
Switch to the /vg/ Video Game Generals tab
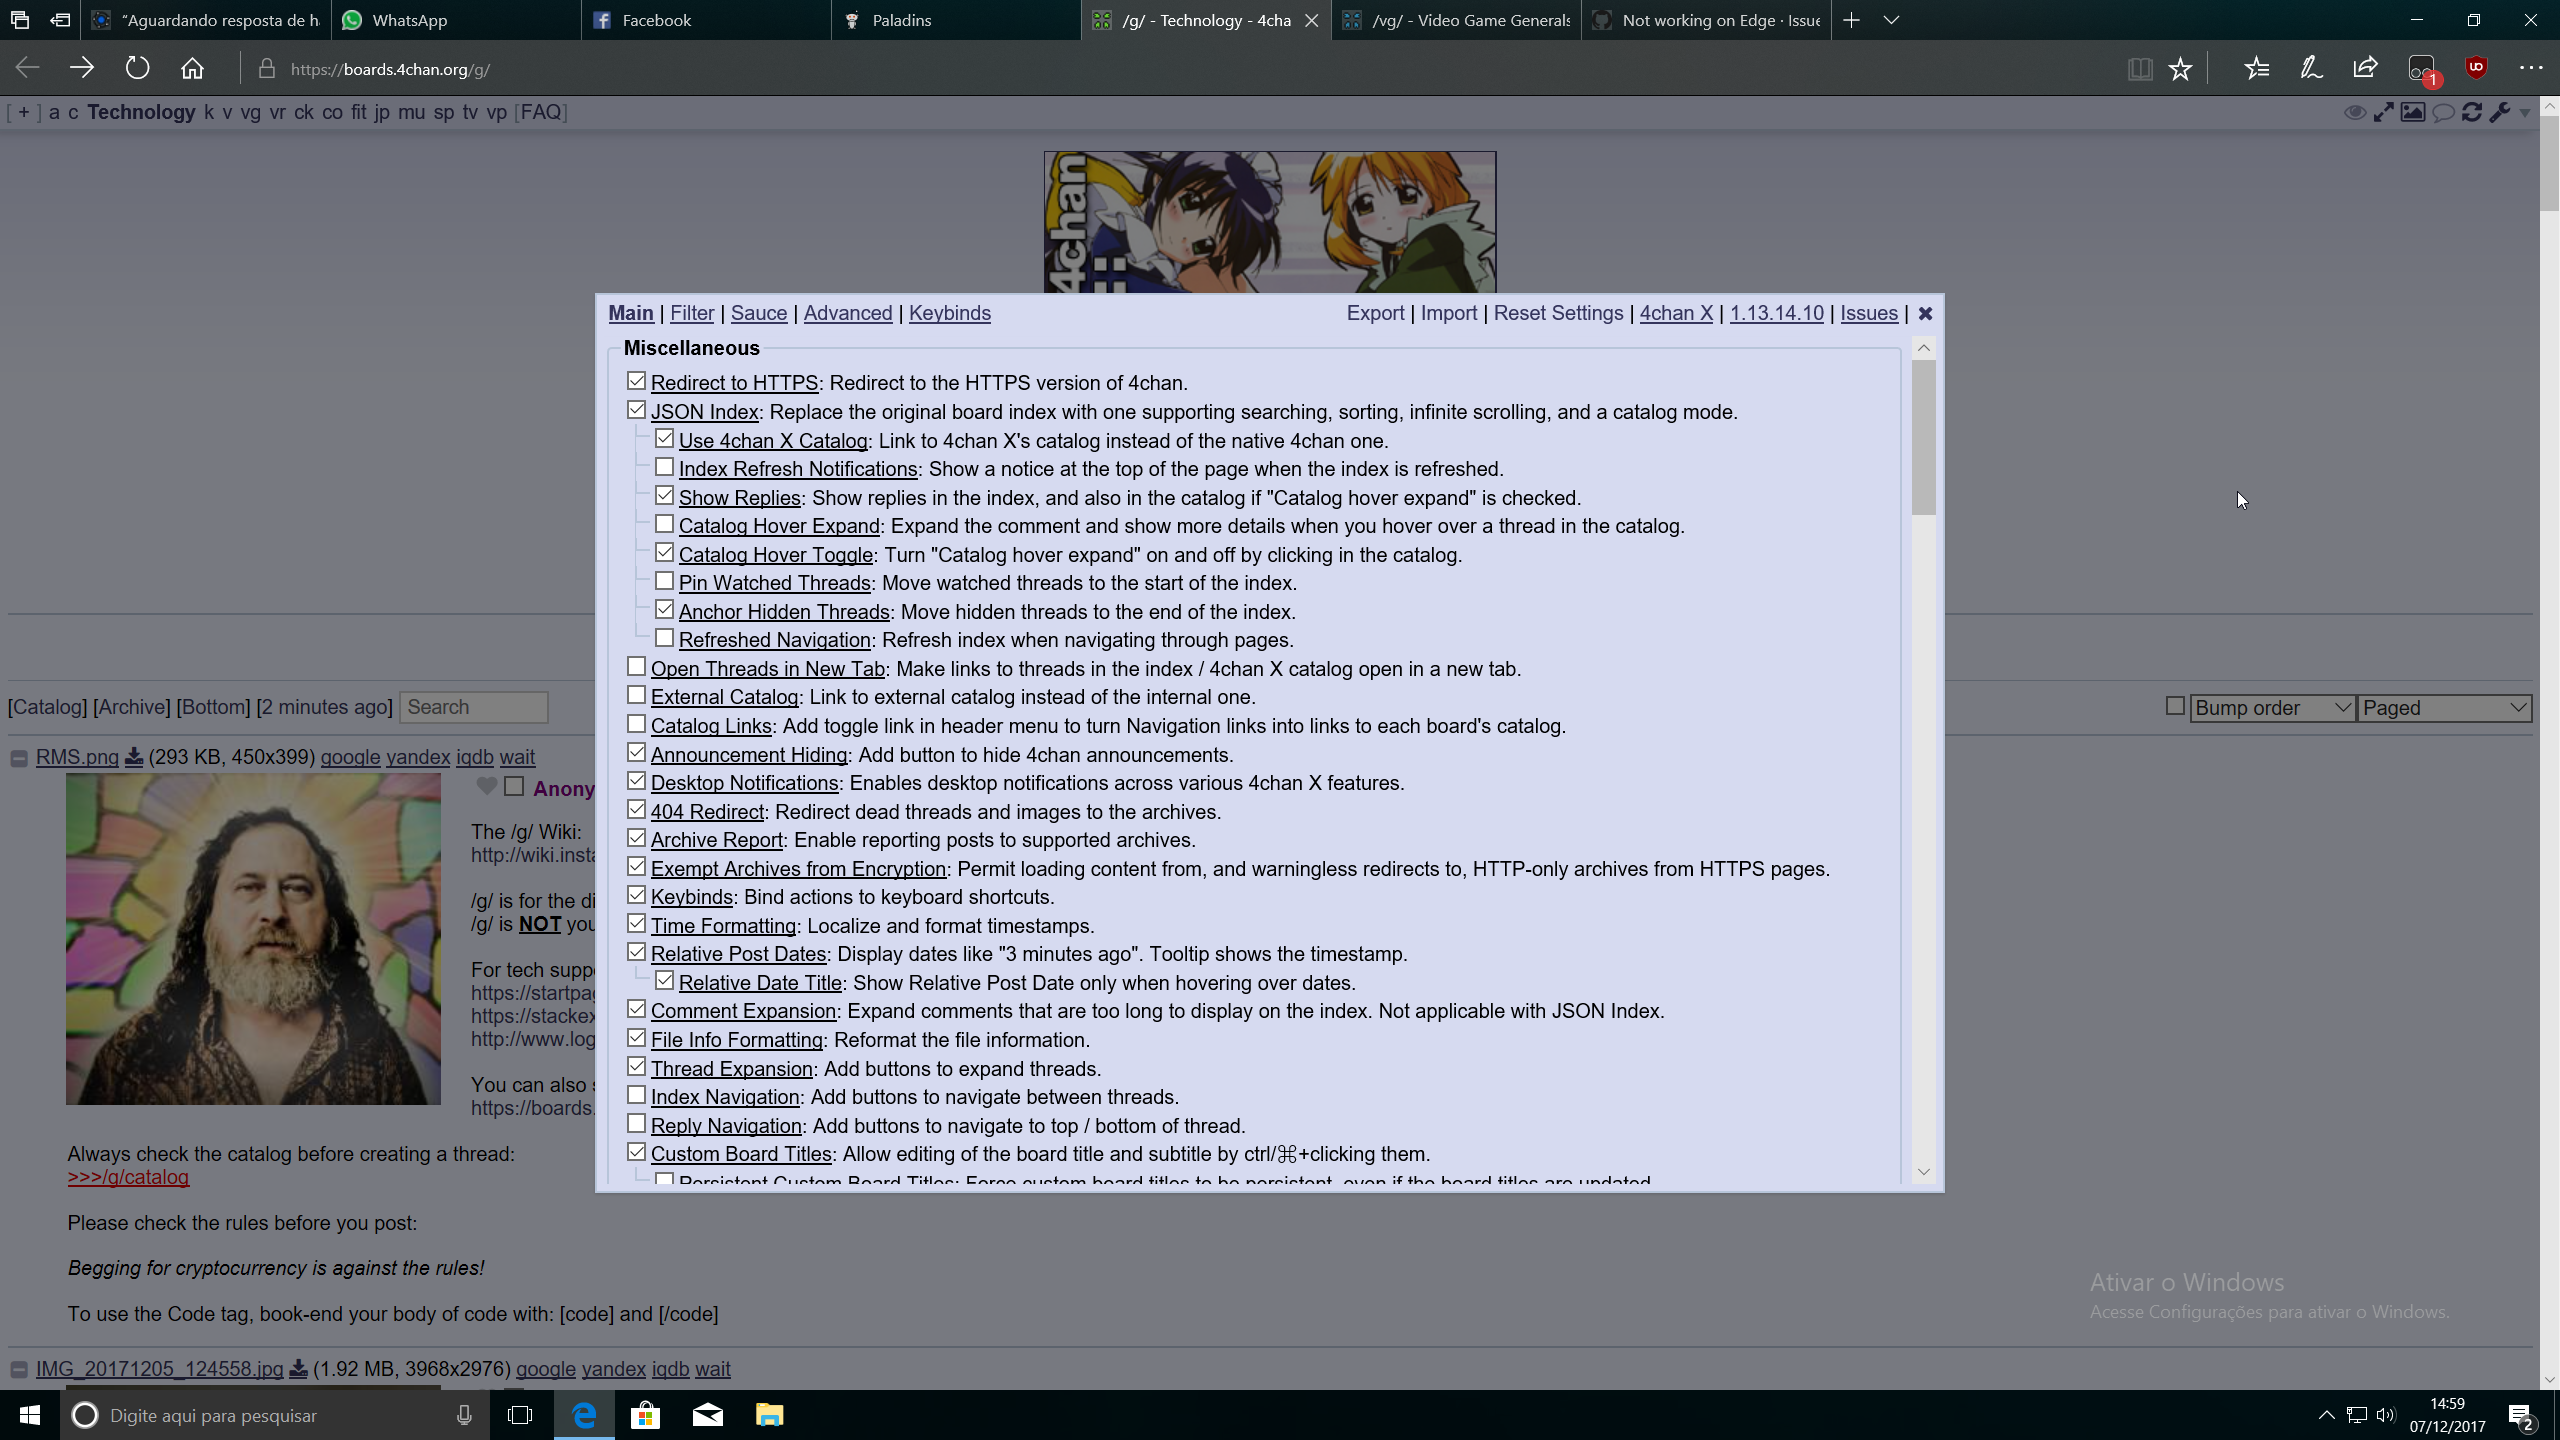1456,20
